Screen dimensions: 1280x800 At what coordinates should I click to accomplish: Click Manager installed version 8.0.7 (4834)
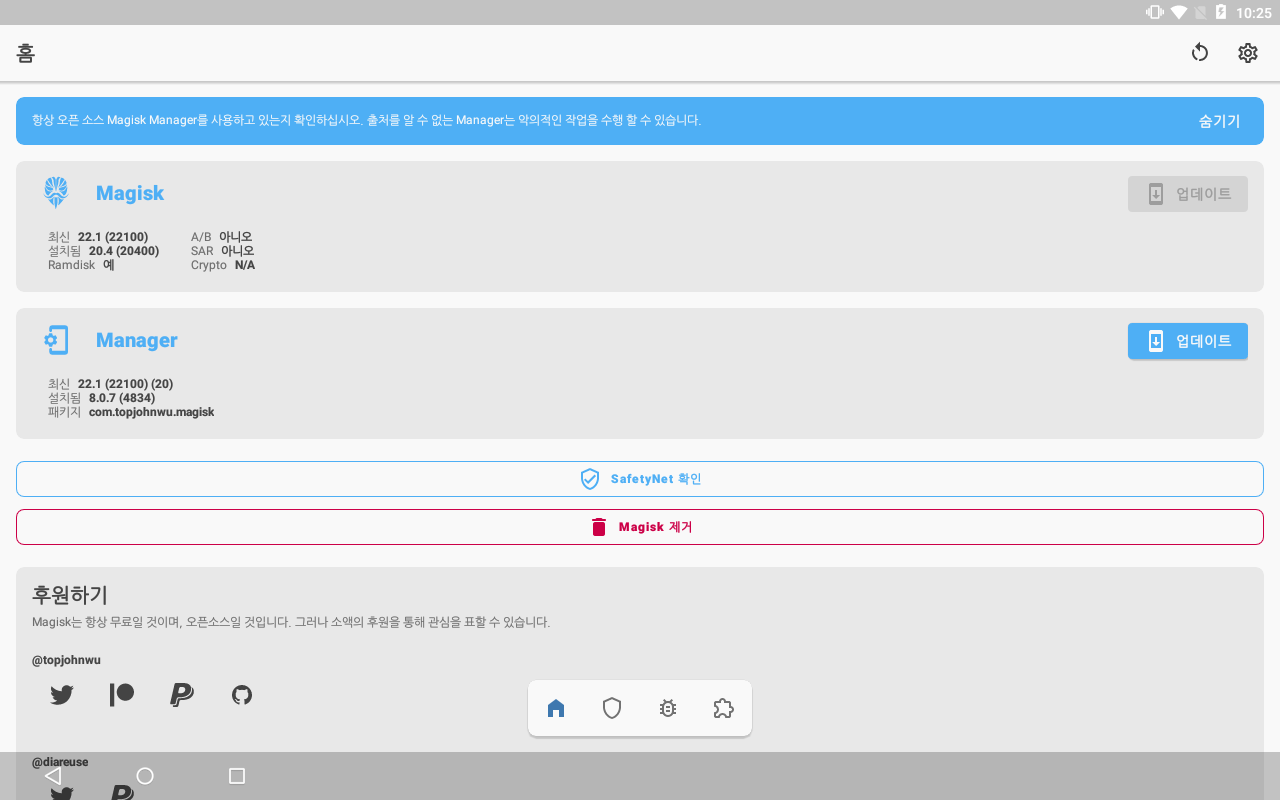click(122, 398)
